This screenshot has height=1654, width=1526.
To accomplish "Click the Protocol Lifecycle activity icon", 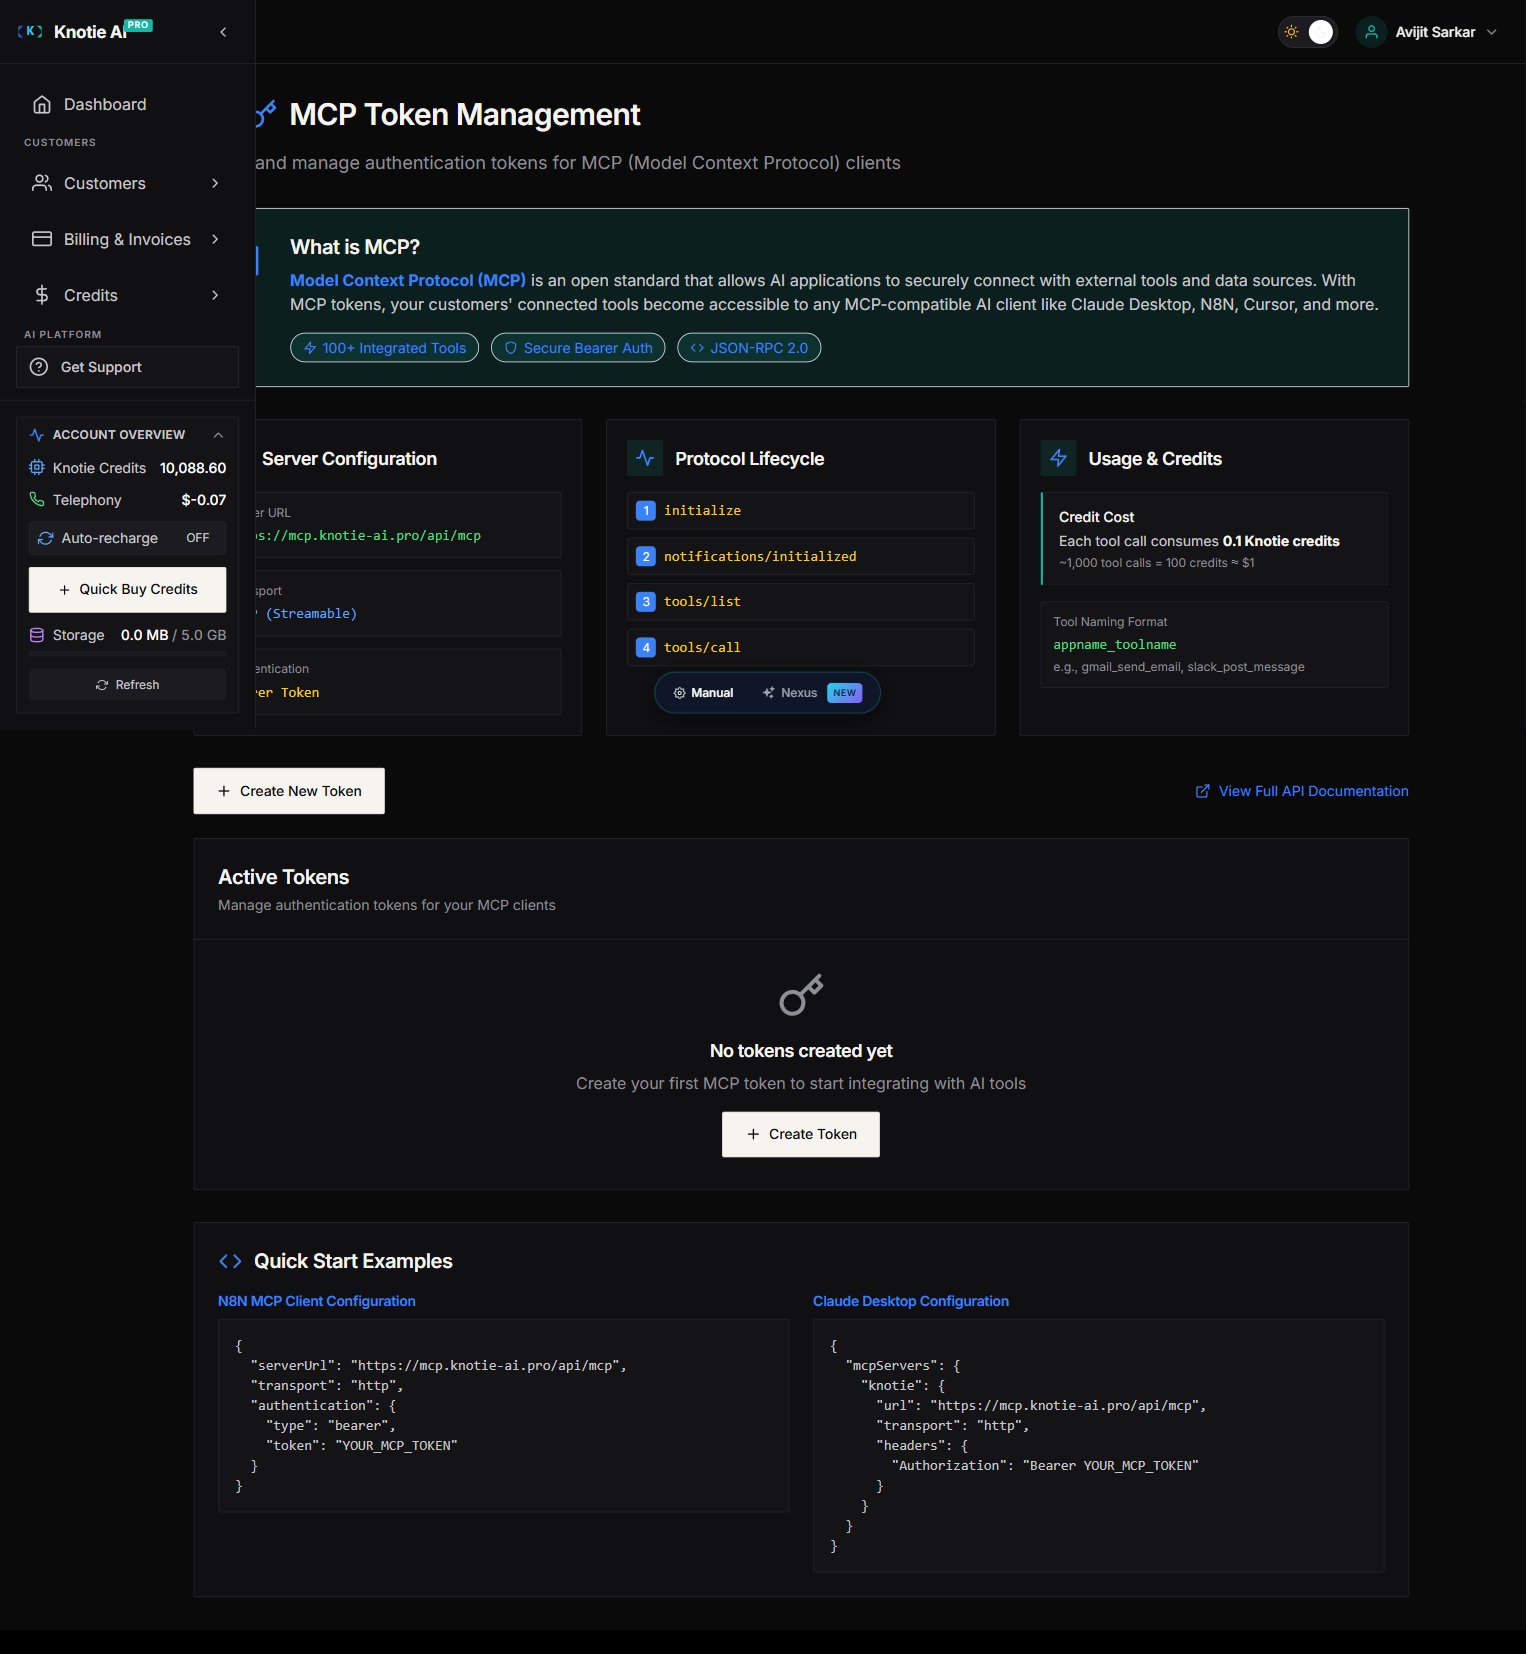I will 645,458.
